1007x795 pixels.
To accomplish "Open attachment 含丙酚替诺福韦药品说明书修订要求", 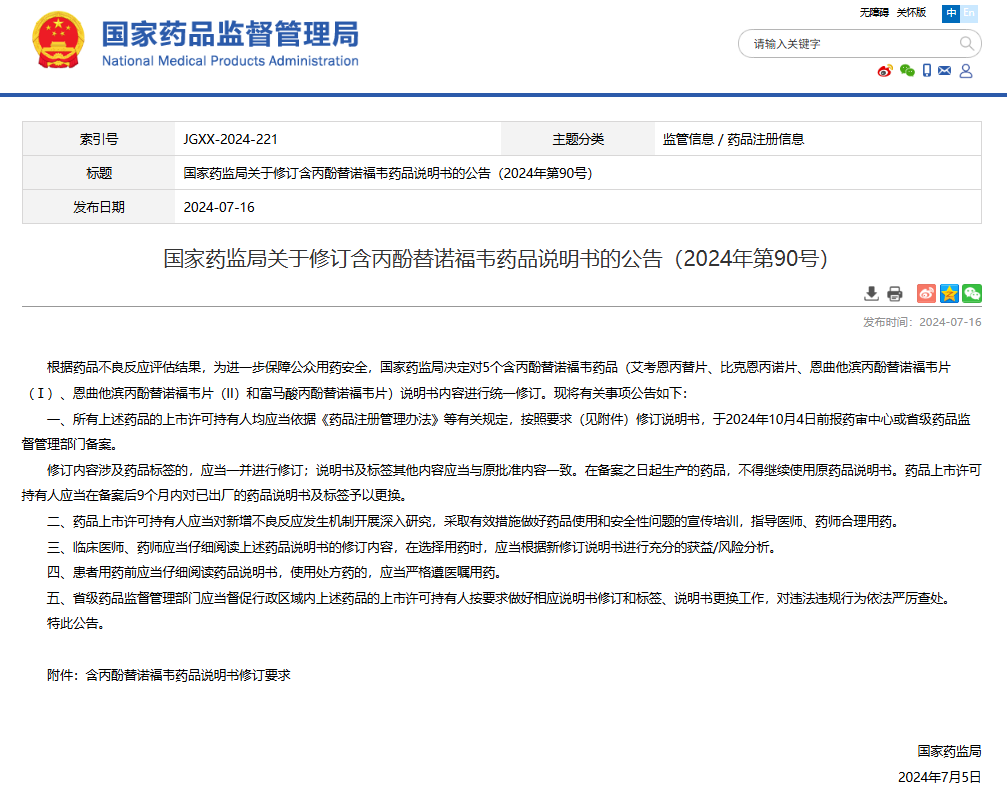I will click(x=188, y=675).
